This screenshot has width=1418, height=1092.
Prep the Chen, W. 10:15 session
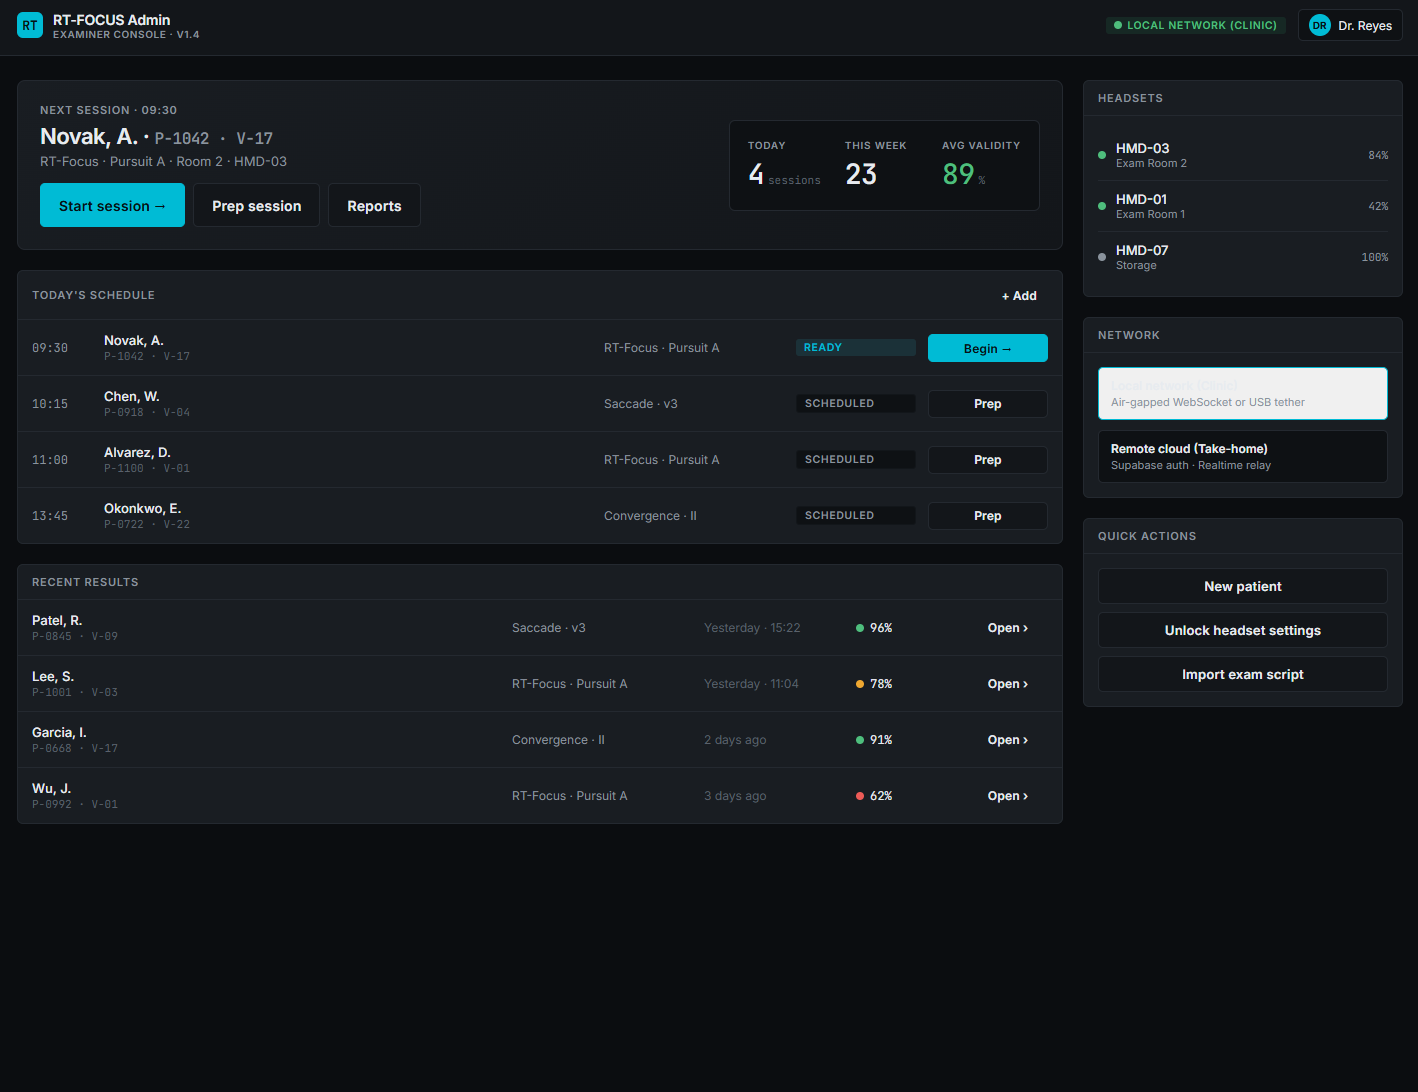[987, 404]
